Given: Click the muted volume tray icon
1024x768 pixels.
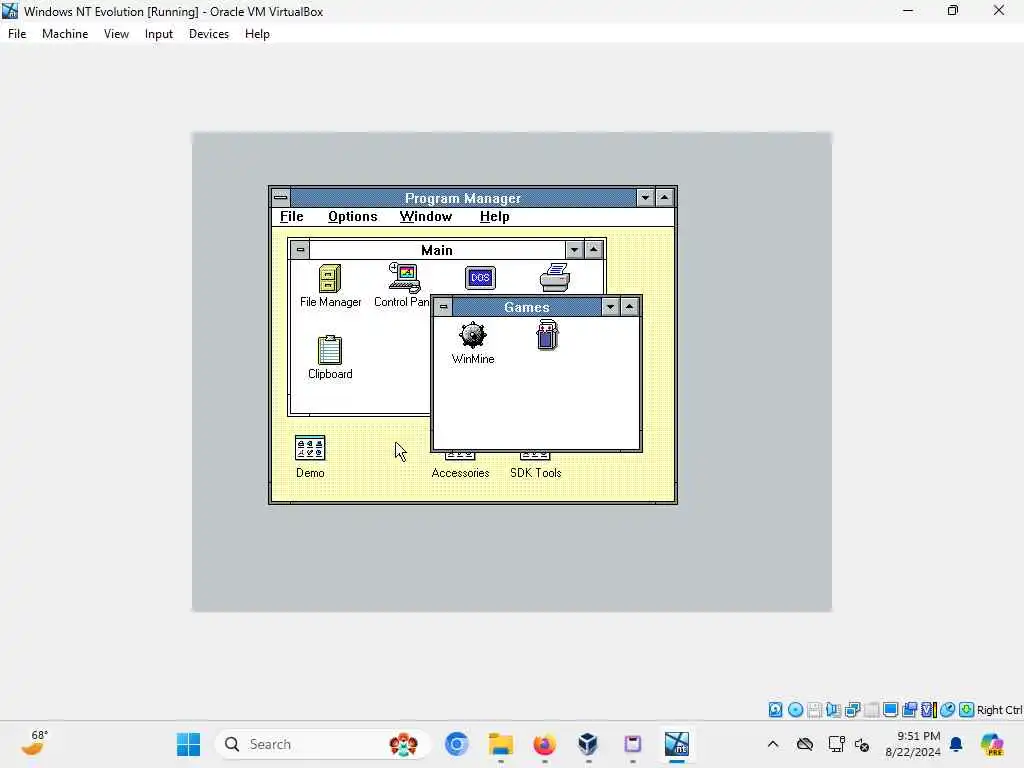Looking at the screenshot, I should click(862, 744).
